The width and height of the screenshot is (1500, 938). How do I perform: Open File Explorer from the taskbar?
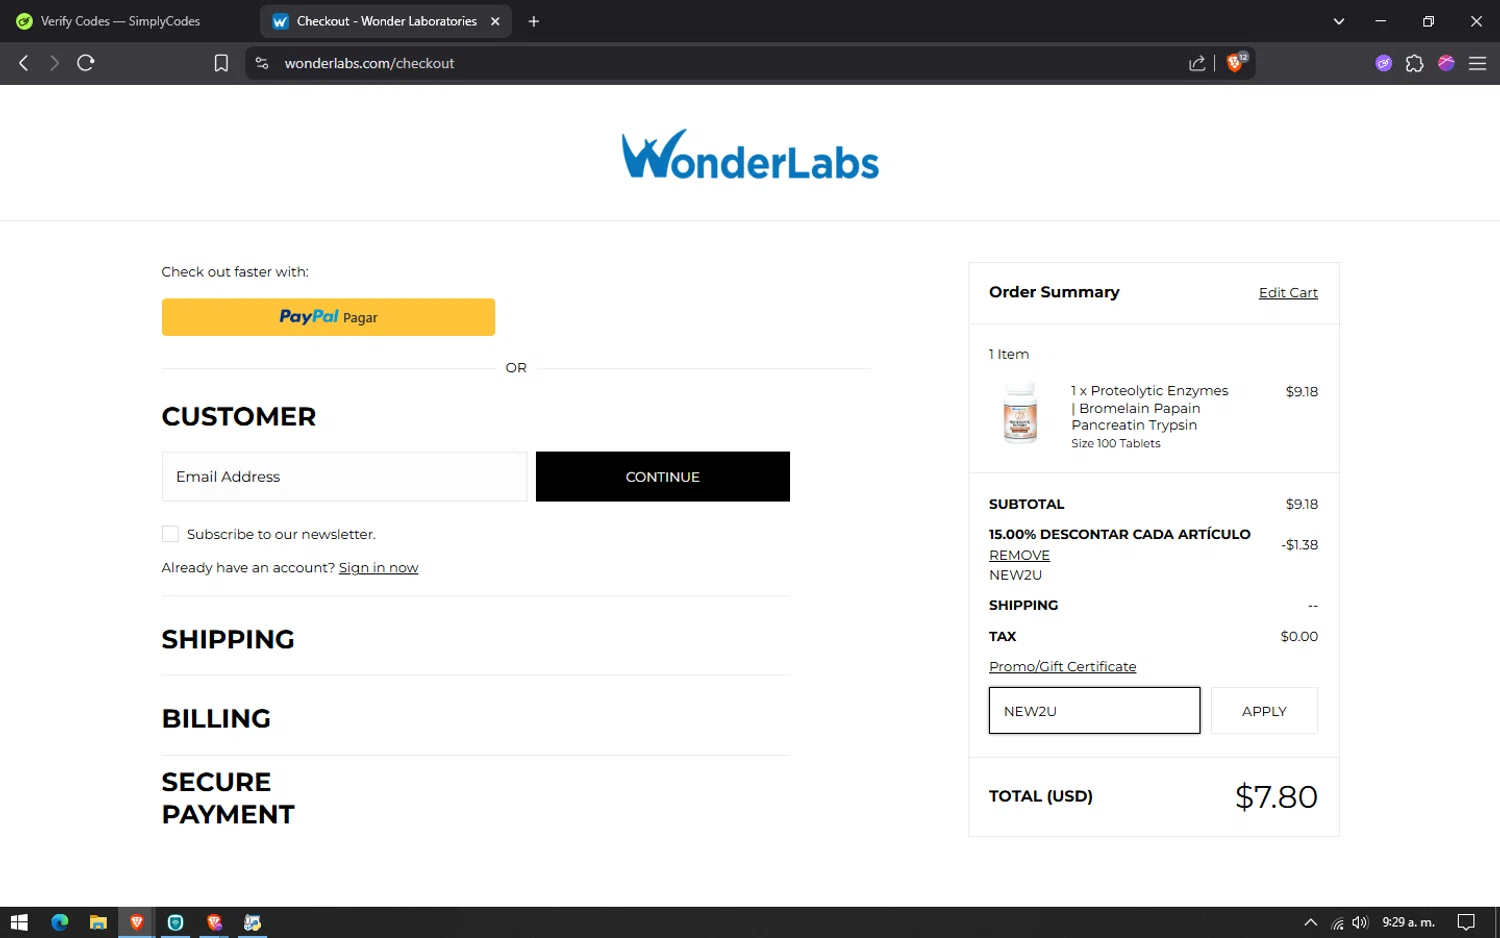point(98,922)
